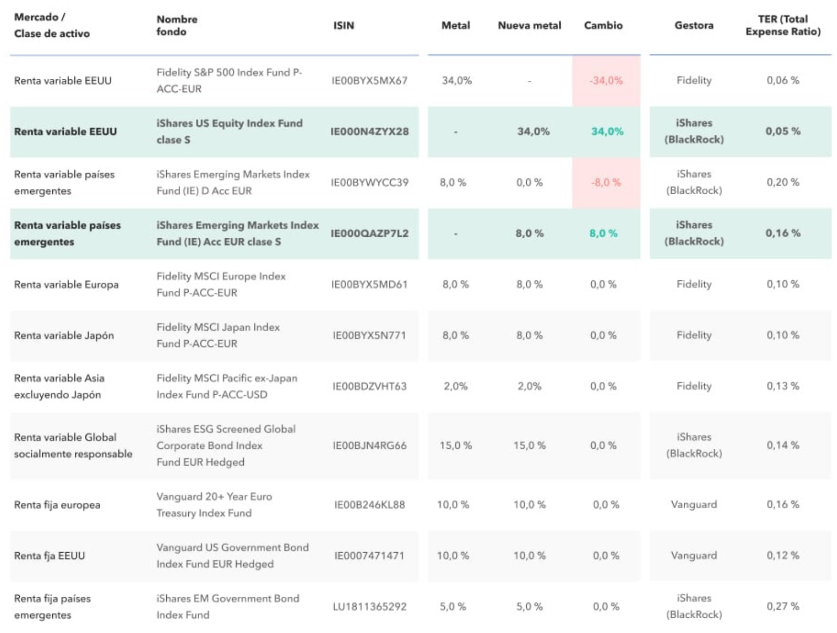
Task: Click the red -8,0 % change cell
Action: (x=605, y=183)
